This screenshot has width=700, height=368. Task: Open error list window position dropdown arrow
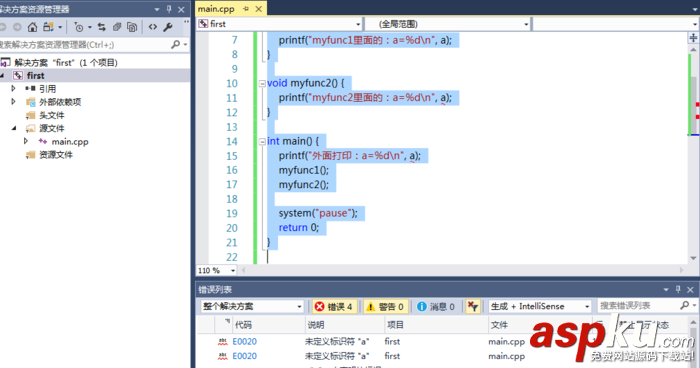pyautogui.click(x=666, y=289)
